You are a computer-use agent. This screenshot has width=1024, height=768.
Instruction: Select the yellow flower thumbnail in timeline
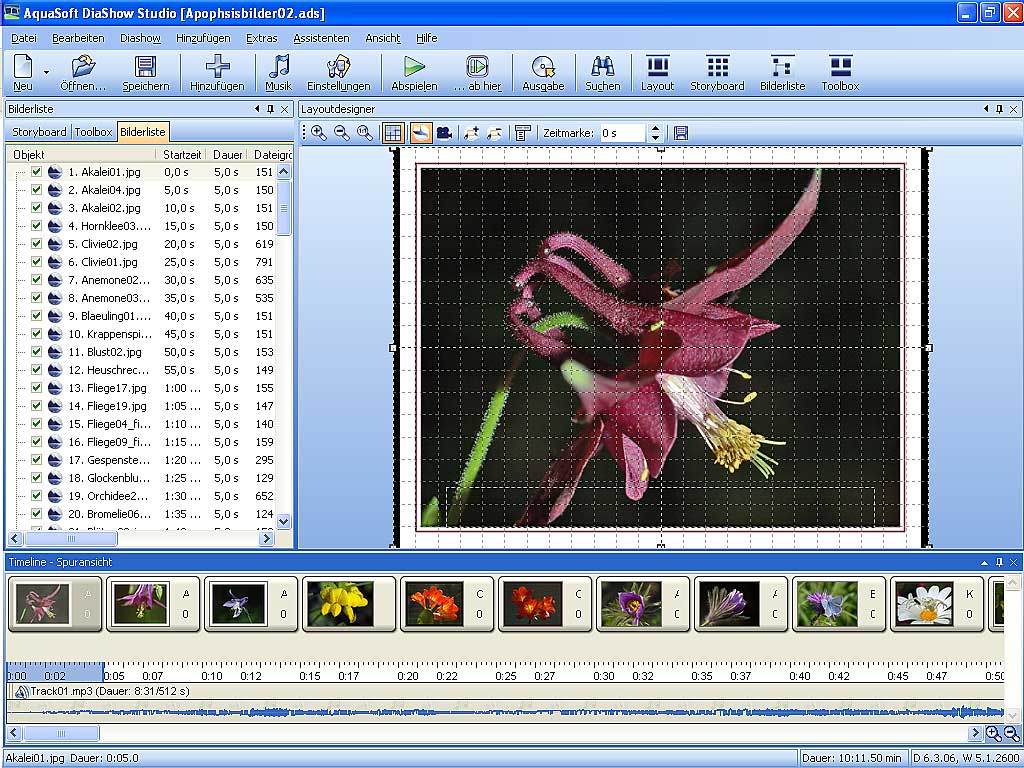click(x=340, y=604)
